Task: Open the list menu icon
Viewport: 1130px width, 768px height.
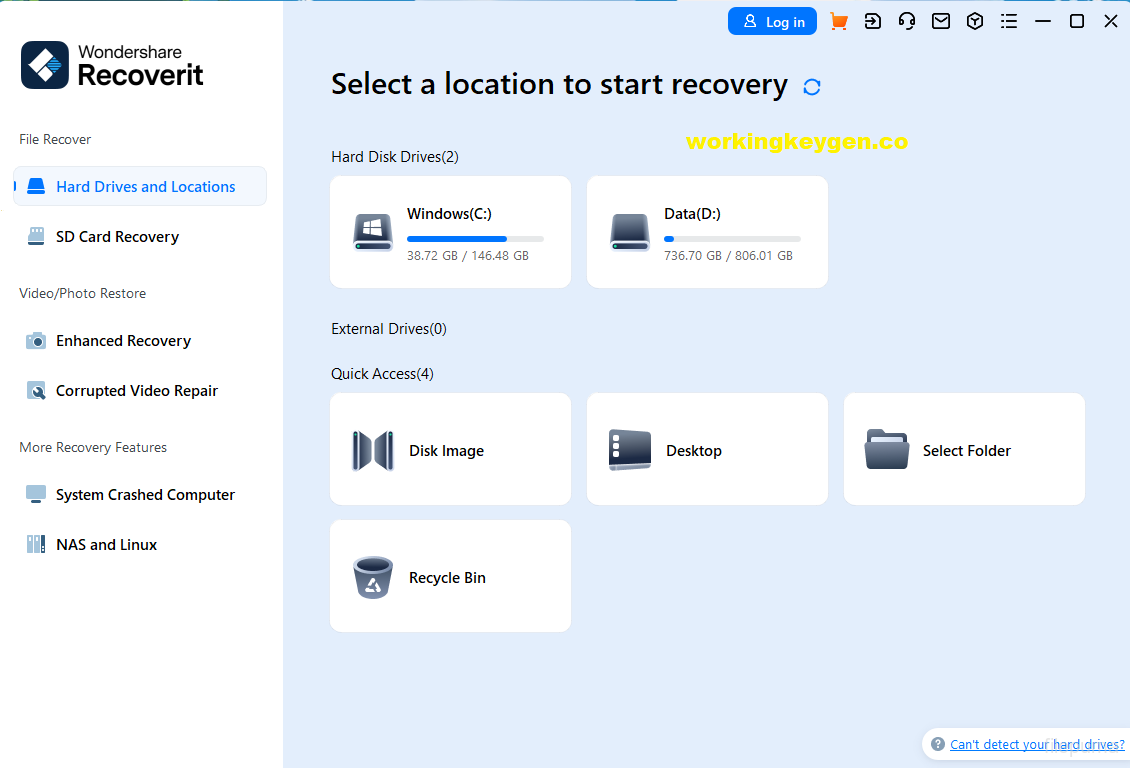Action: pos(1009,20)
